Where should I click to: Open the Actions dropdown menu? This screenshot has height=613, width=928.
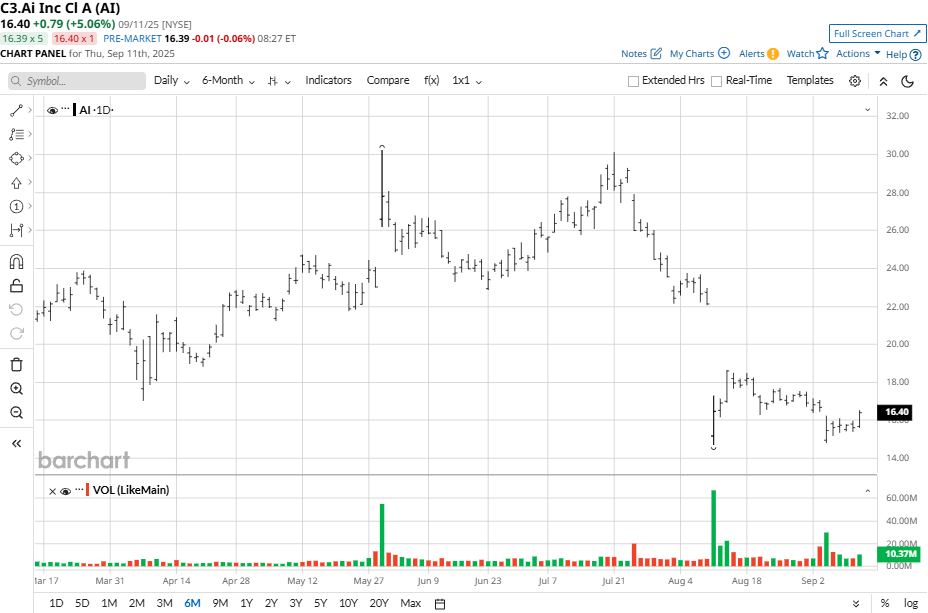858,53
